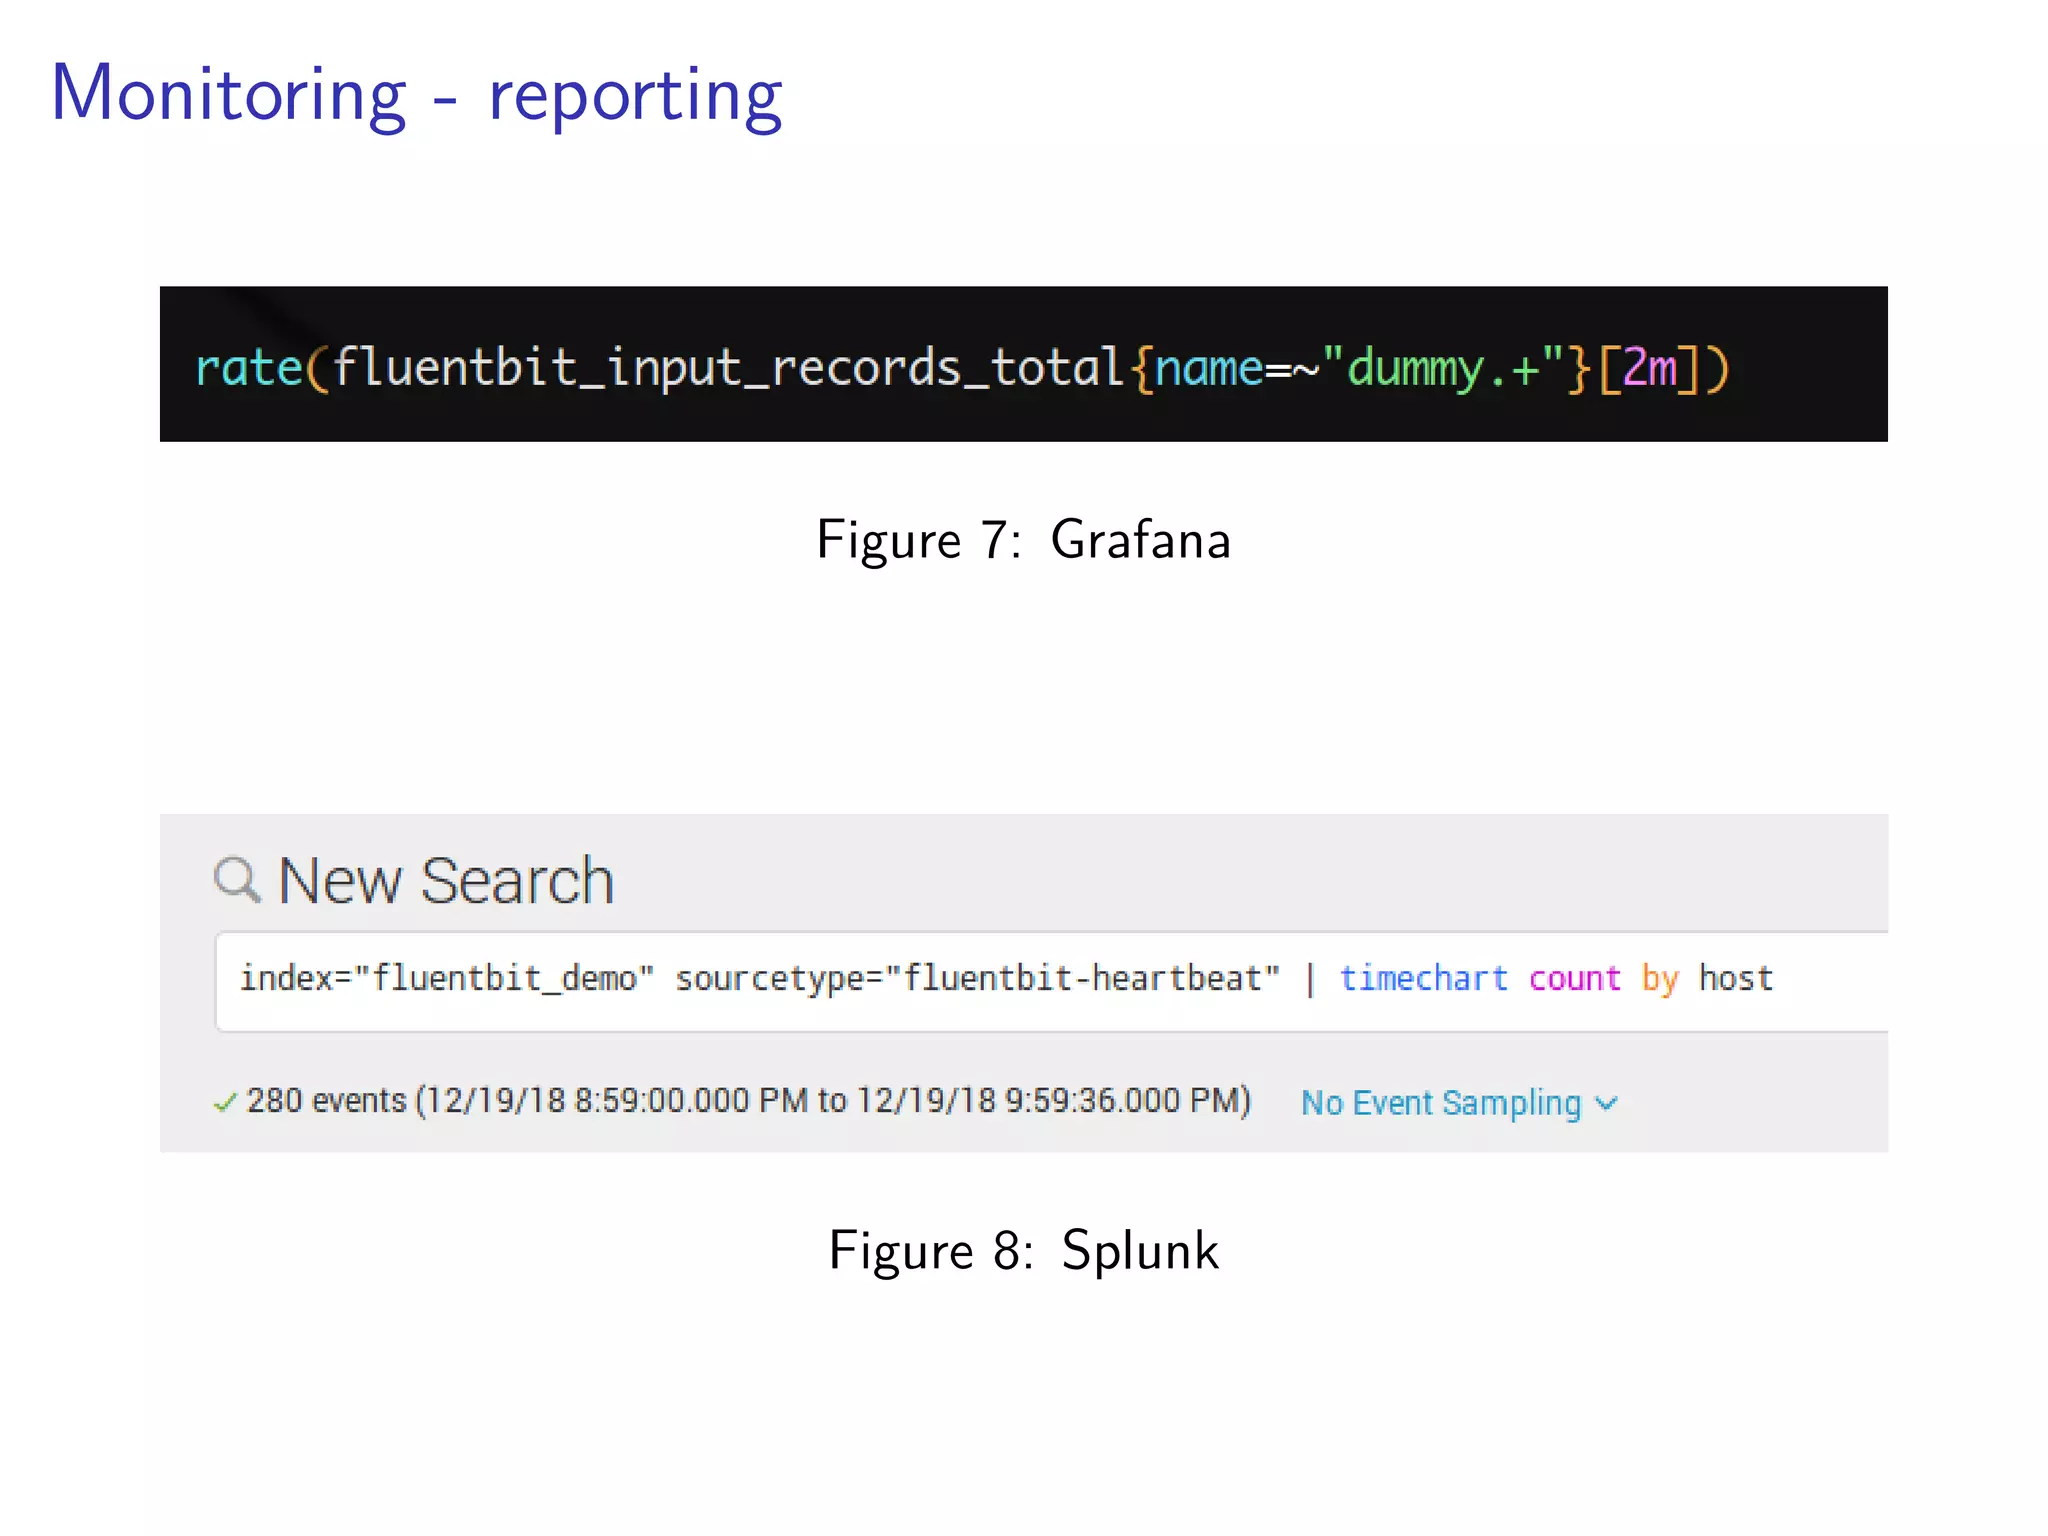The height and width of the screenshot is (1536, 2048).
Task: Click the 'New Search' heading
Action: coord(446,881)
